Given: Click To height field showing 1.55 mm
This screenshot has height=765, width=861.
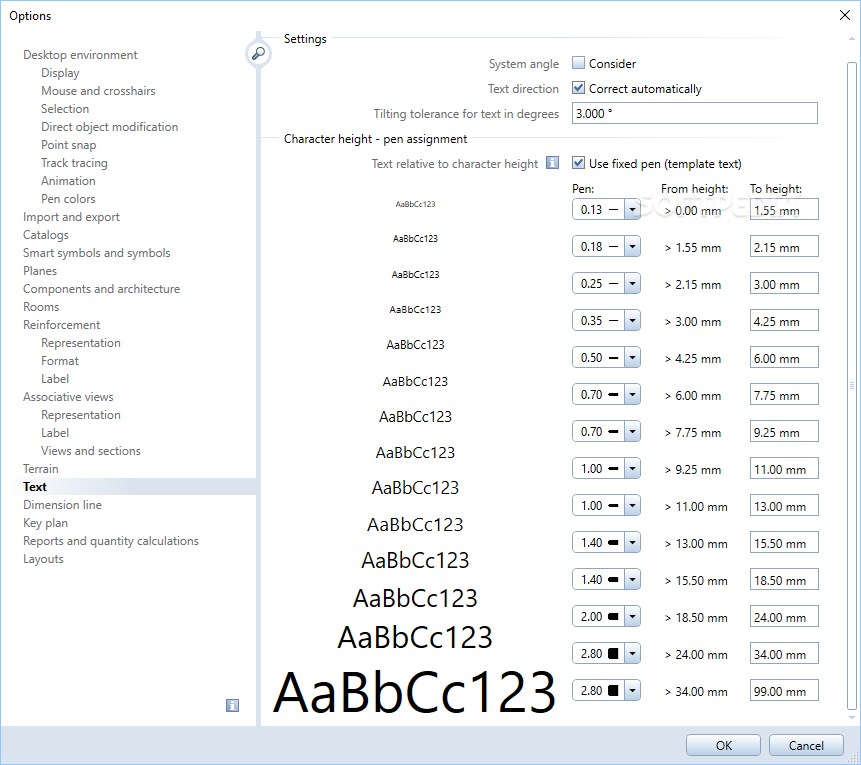Looking at the screenshot, I should pyautogui.click(x=784, y=210).
